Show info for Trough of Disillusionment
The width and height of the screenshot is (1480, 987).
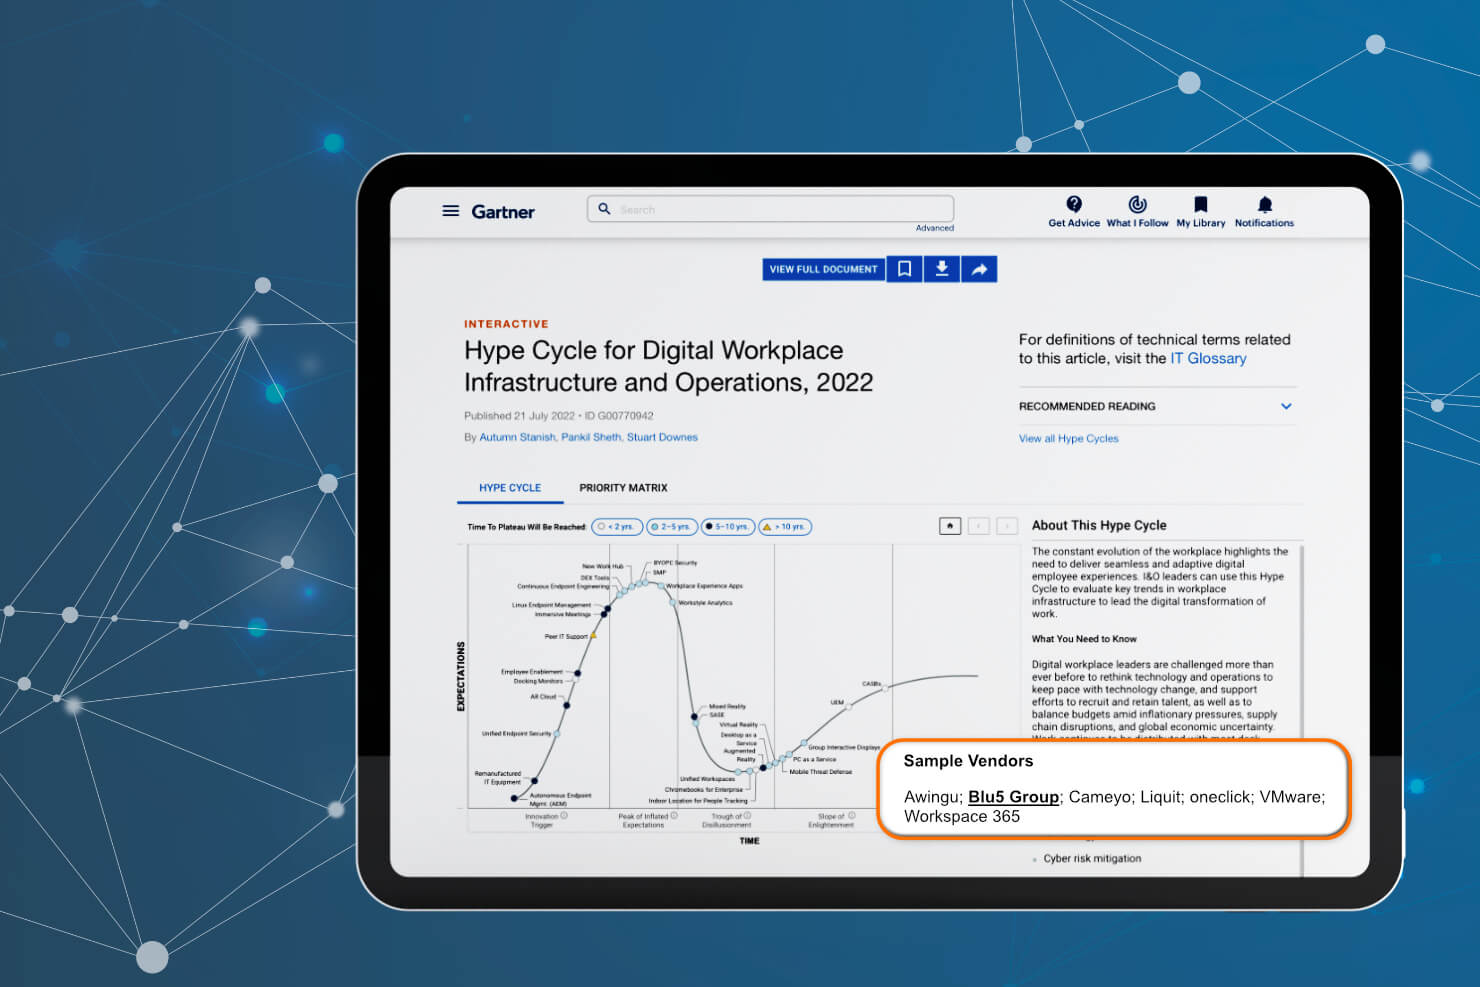pyautogui.click(x=748, y=816)
